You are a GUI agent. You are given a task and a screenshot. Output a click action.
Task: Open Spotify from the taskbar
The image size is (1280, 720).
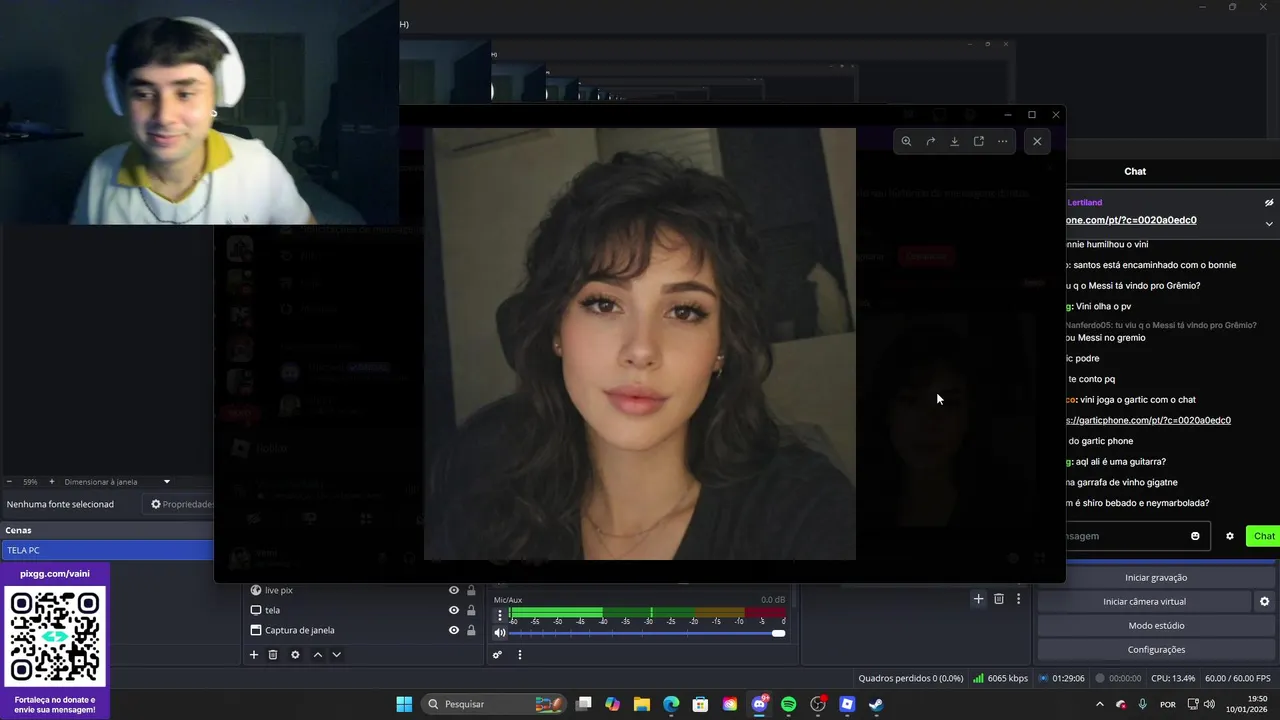[x=788, y=704]
